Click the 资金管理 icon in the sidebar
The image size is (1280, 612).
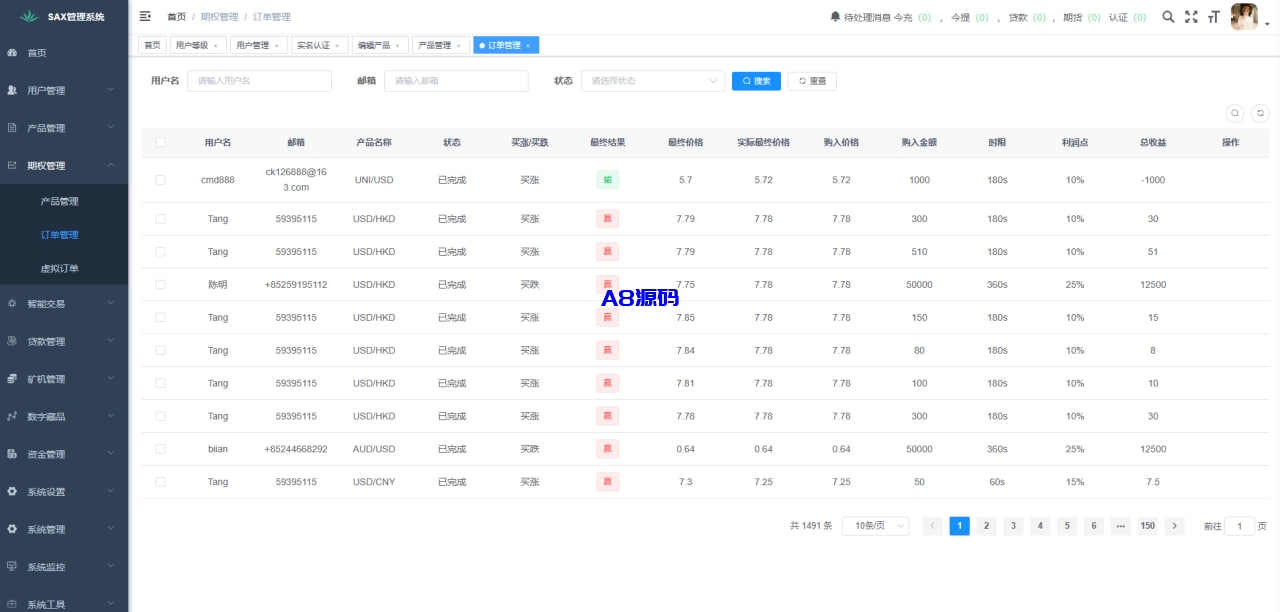coord(12,454)
